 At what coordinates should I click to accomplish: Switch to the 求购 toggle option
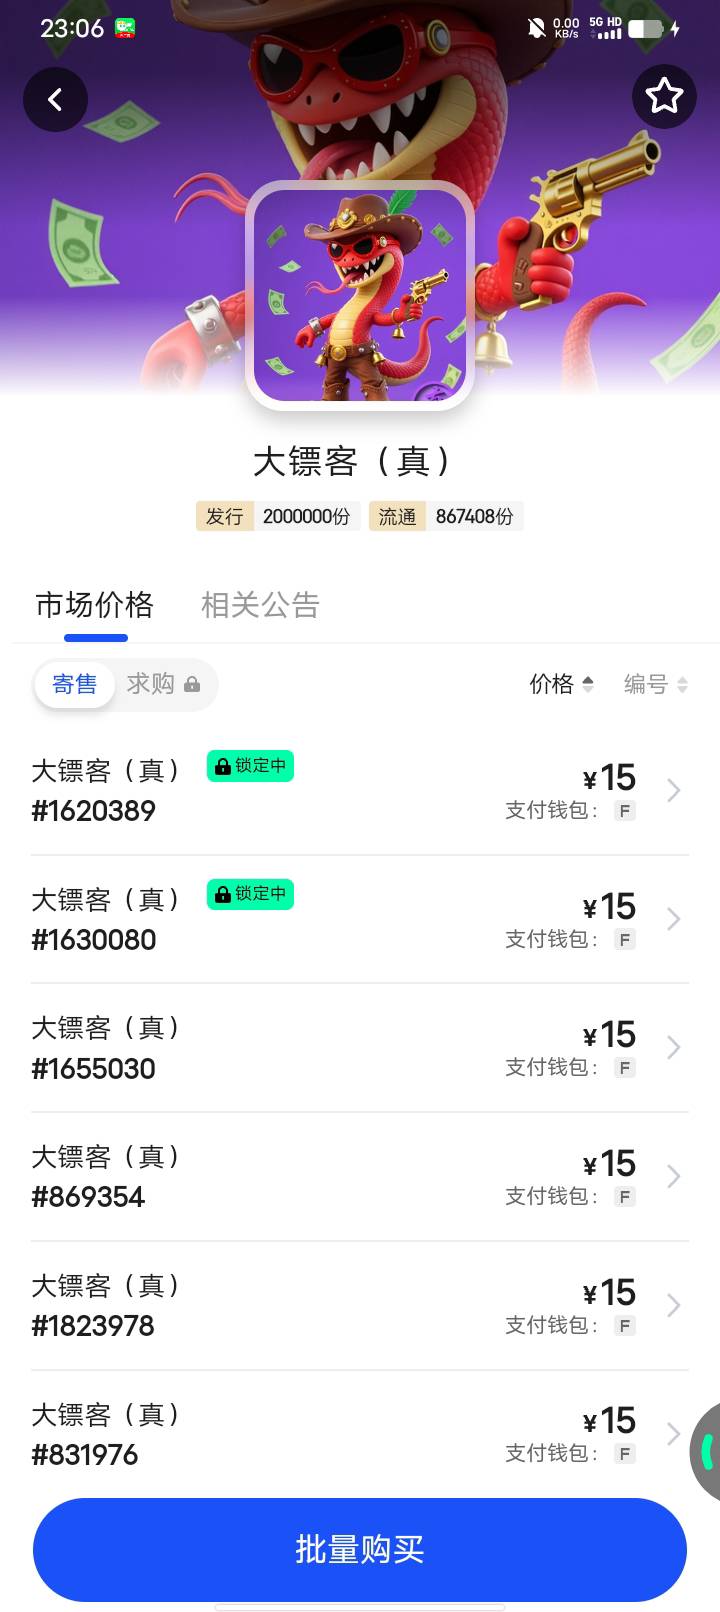pyautogui.click(x=151, y=684)
